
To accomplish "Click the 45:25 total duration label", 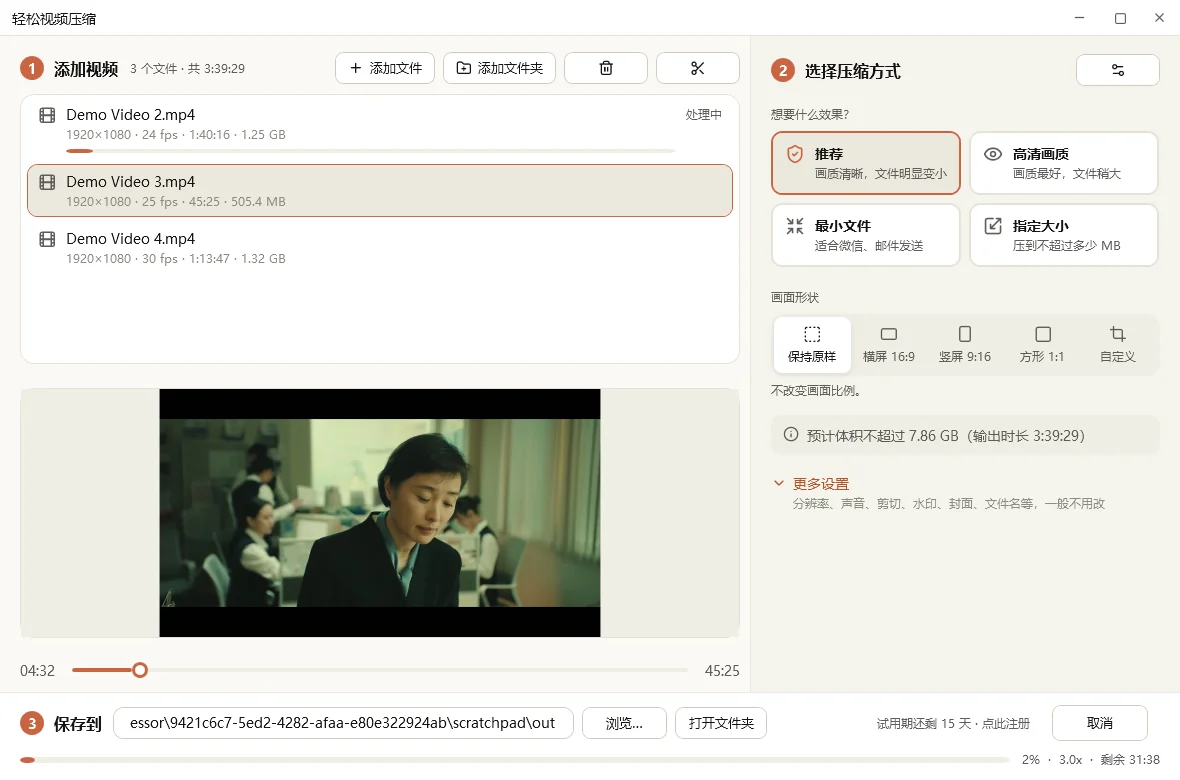I will pos(722,671).
